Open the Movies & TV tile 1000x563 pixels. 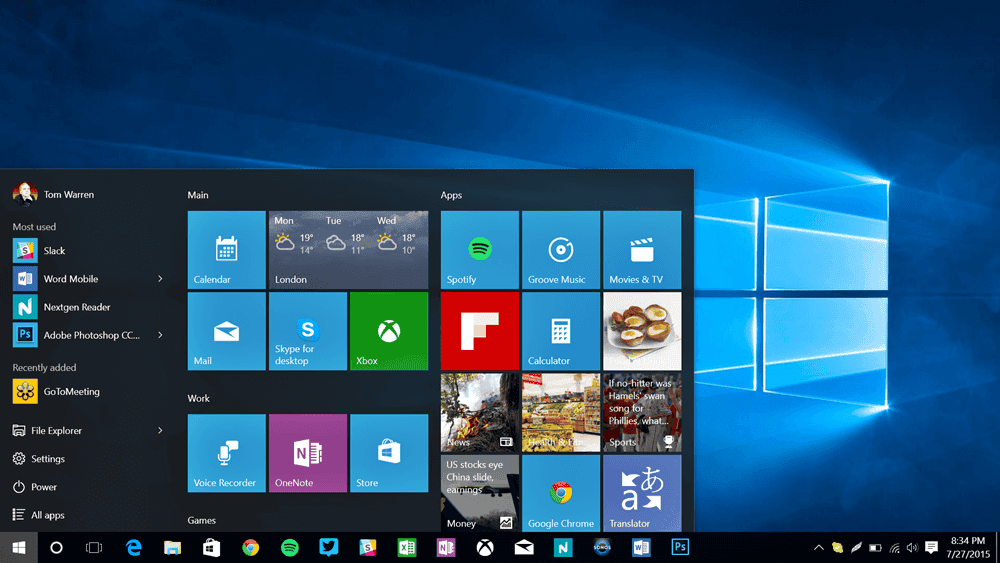coord(642,250)
